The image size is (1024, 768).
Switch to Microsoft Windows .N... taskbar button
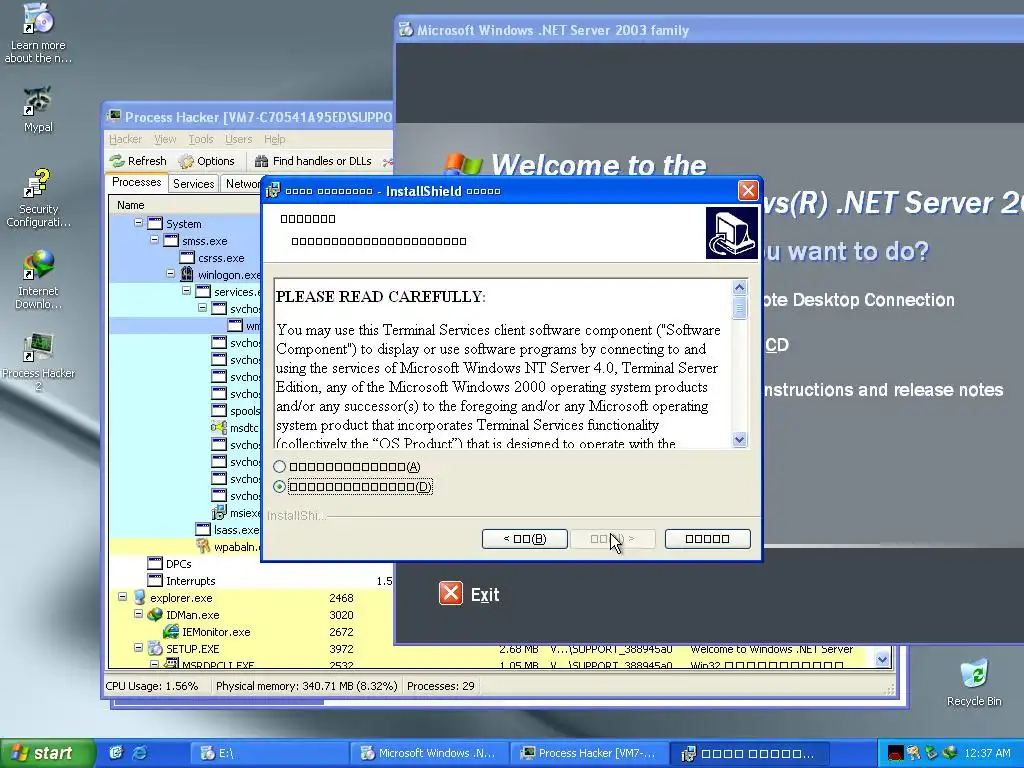coord(428,753)
